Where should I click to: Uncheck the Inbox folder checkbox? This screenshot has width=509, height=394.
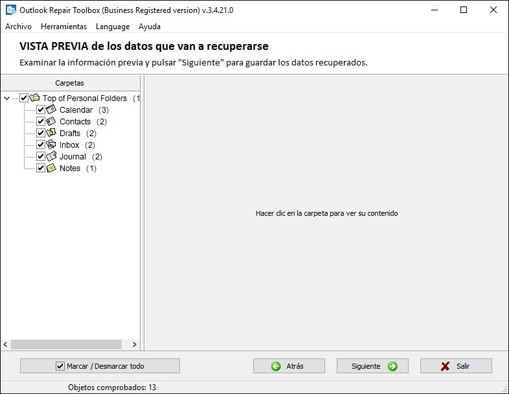pos(41,145)
